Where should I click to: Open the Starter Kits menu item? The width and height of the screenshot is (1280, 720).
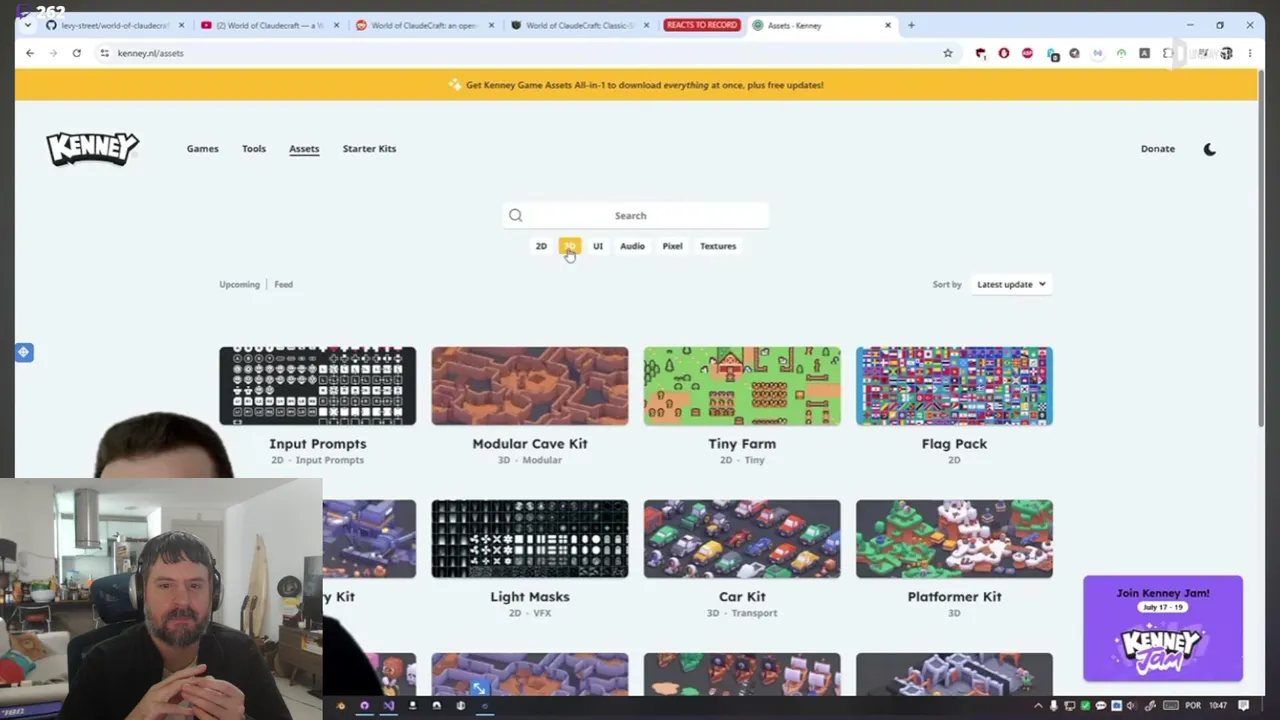coord(369,149)
